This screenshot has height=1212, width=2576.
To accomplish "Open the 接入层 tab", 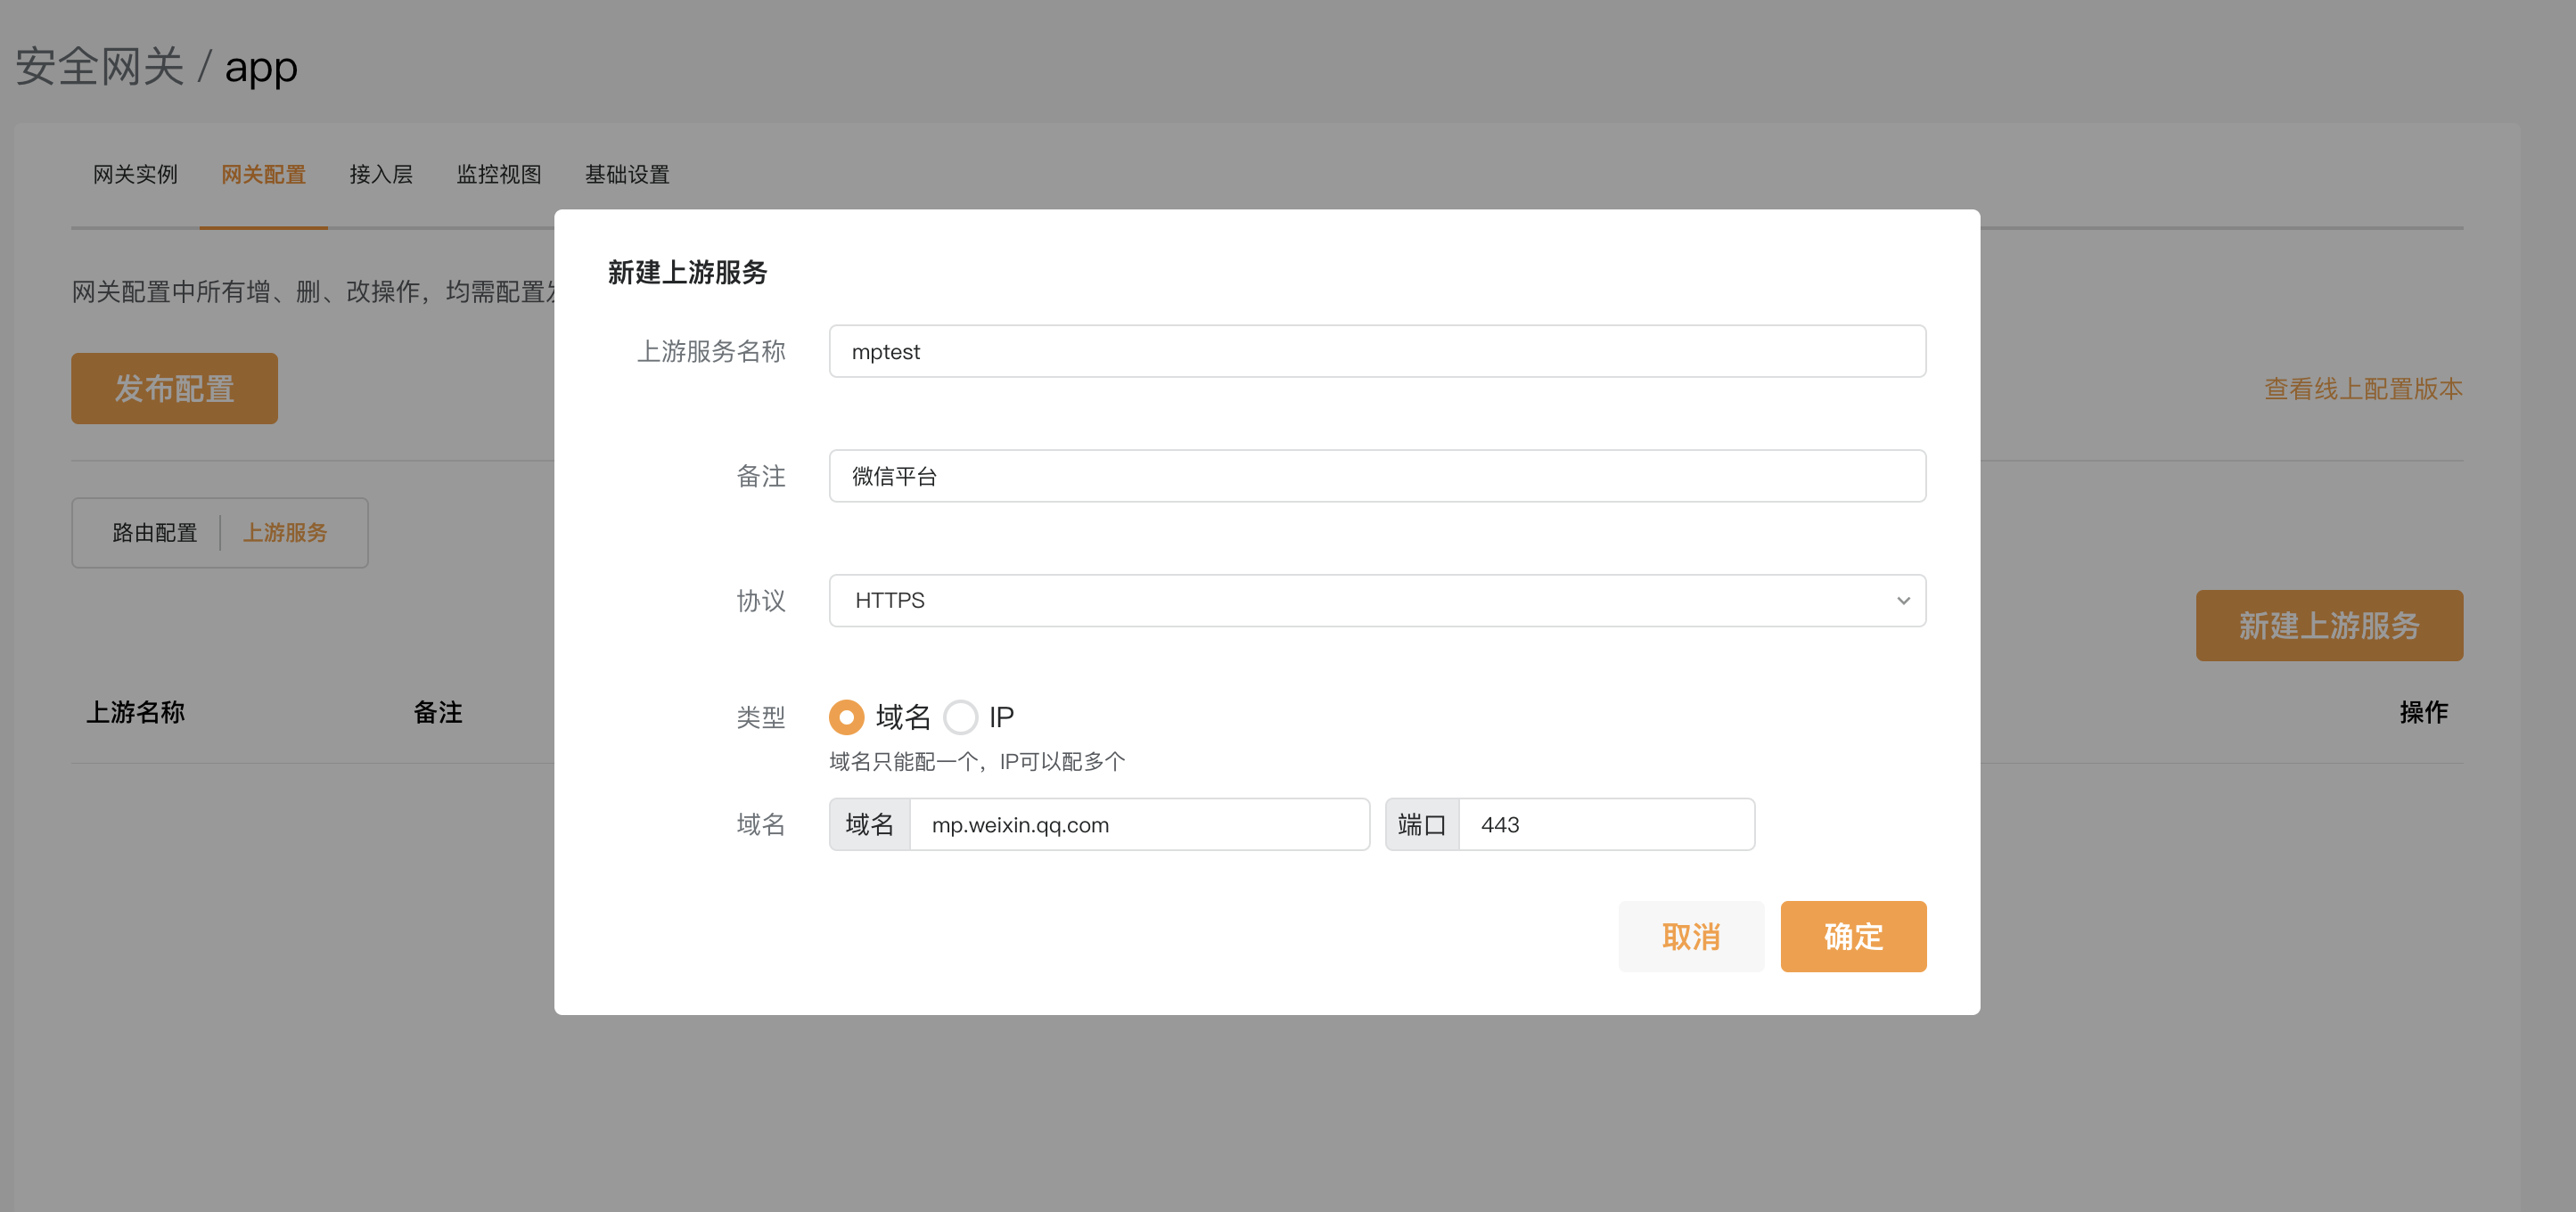I will pyautogui.click(x=380, y=175).
